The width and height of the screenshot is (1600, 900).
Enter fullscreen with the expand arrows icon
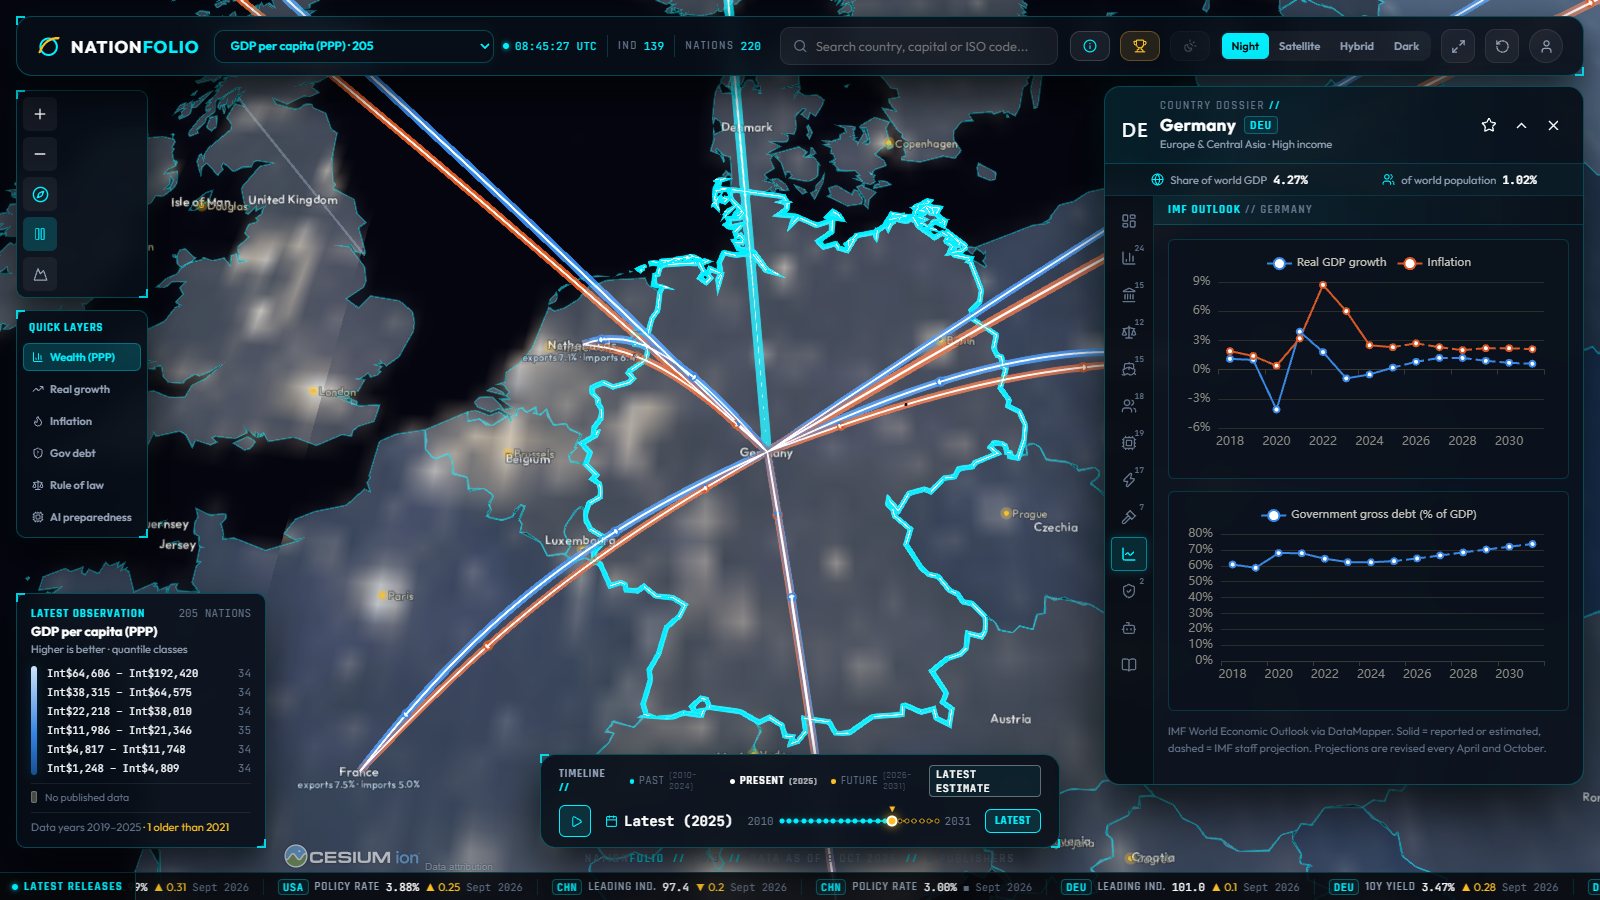(x=1458, y=46)
